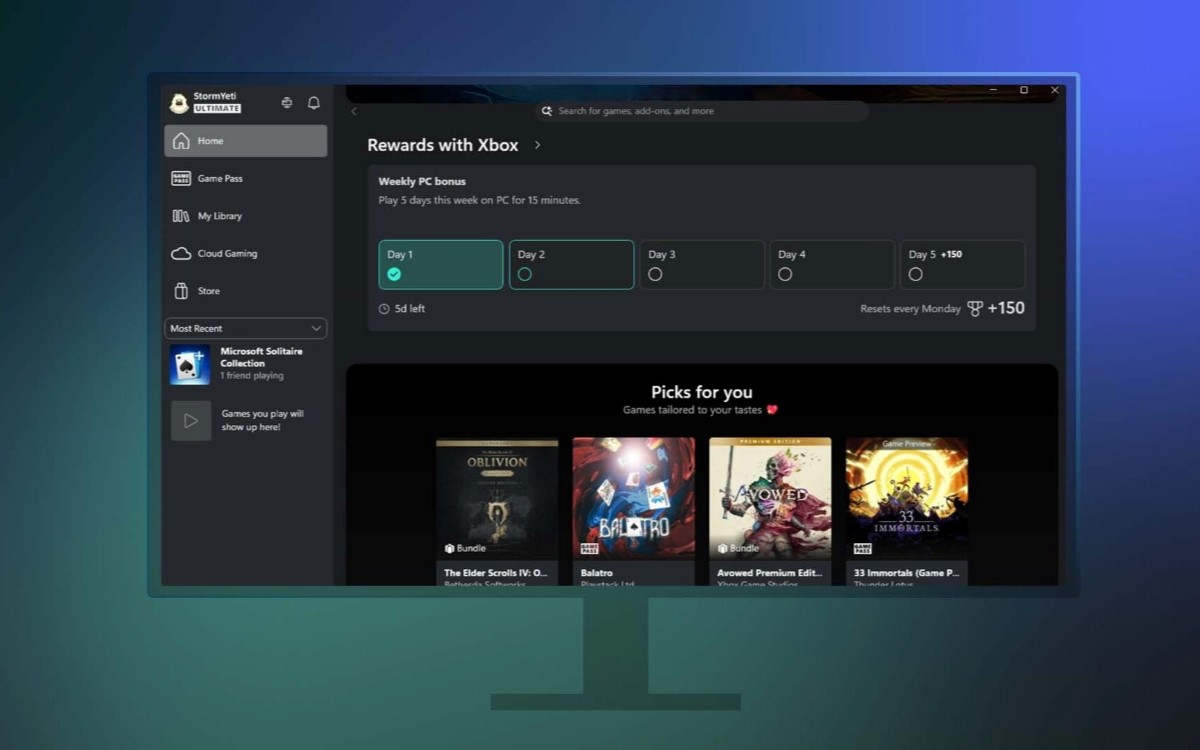The width and height of the screenshot is (1200, 750).
Task: Open Game Pass in the sidebar
Action: tap(246, 178)
